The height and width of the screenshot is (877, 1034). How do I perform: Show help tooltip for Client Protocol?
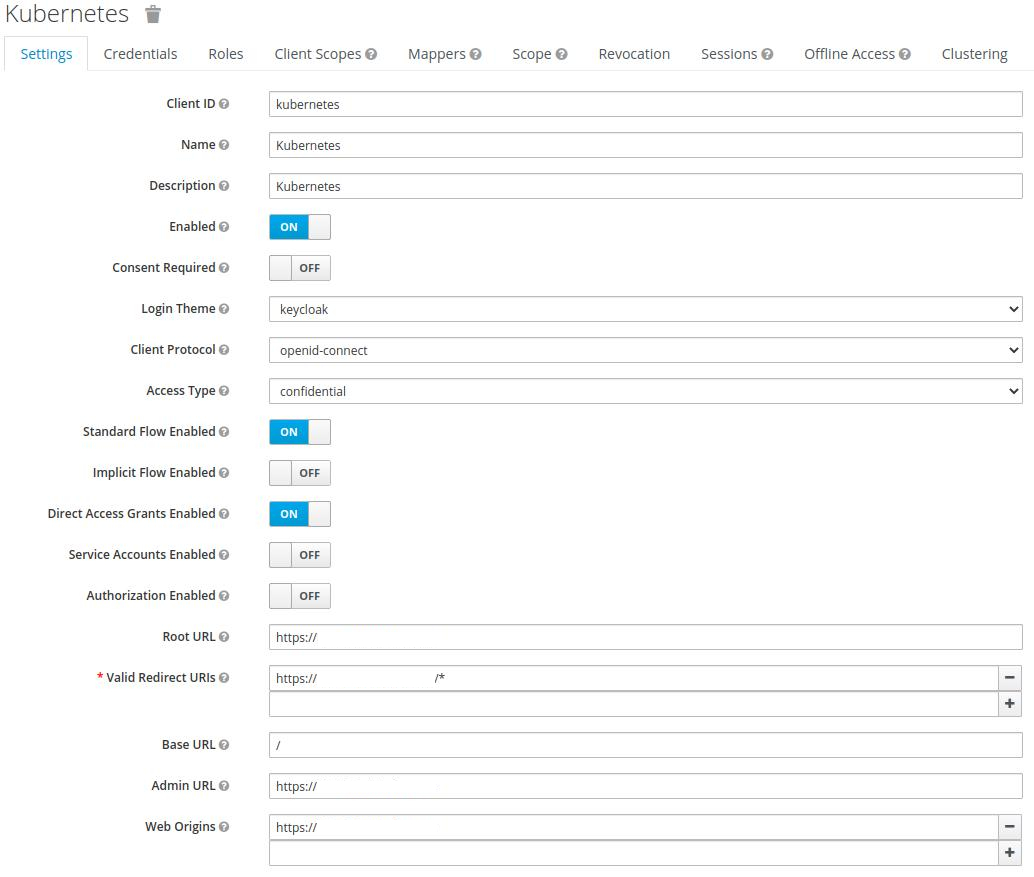pos(224,349)
